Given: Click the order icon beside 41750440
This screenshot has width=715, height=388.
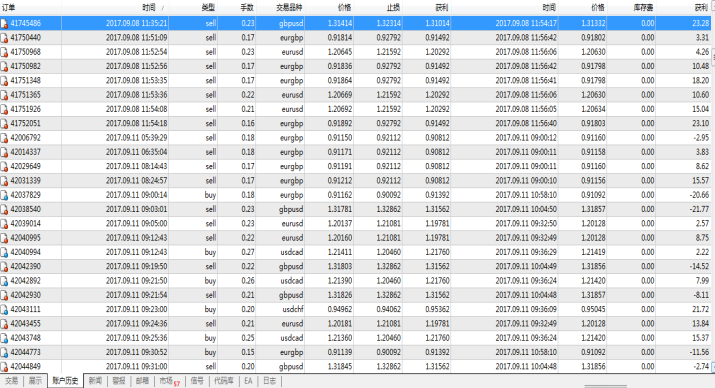Looking at the screenshot, I should [x=4, y=38].
